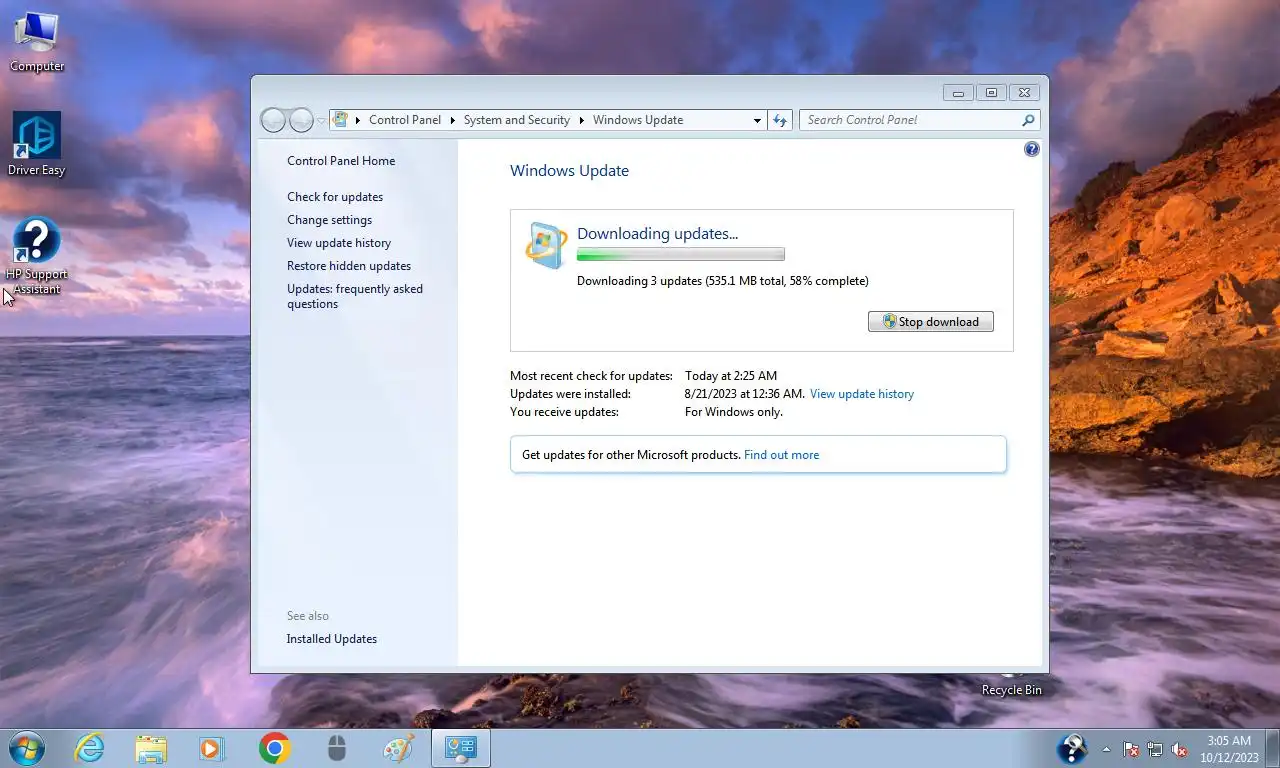Click the download progress bar
This screenshot has height=768, width=1280.
[680, 254]
